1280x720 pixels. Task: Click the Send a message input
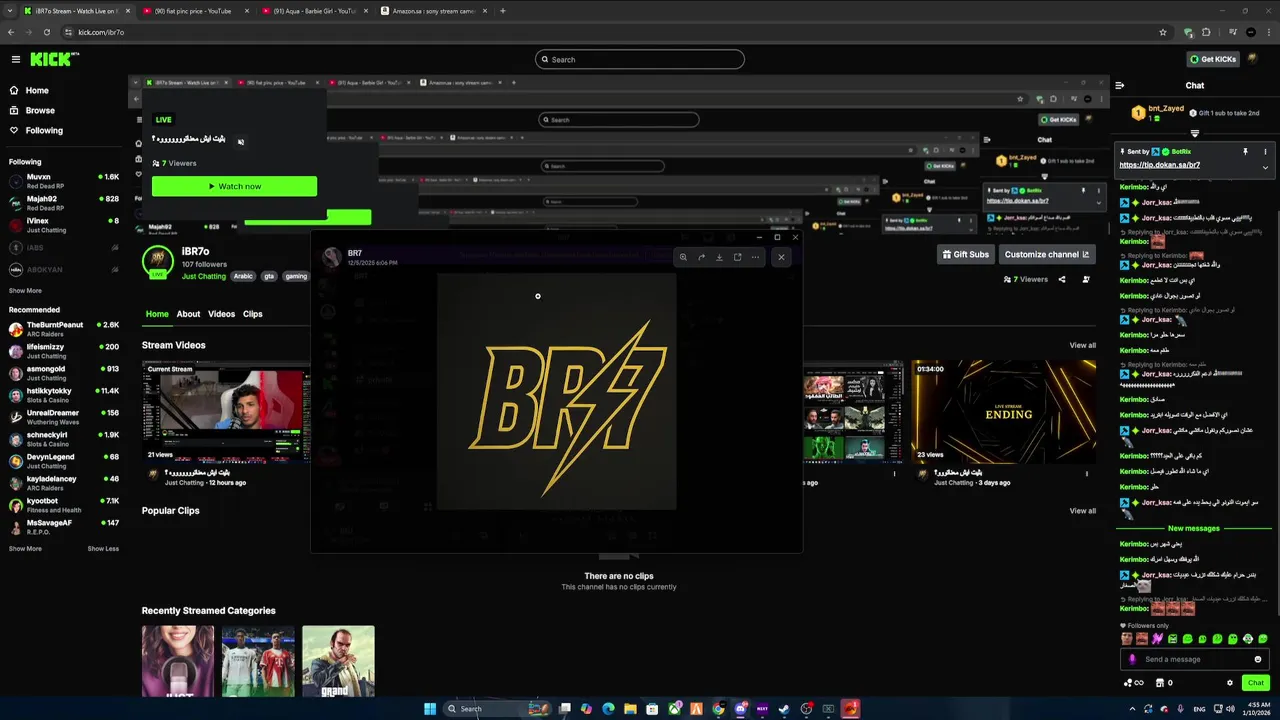(x=1195, y=659)
